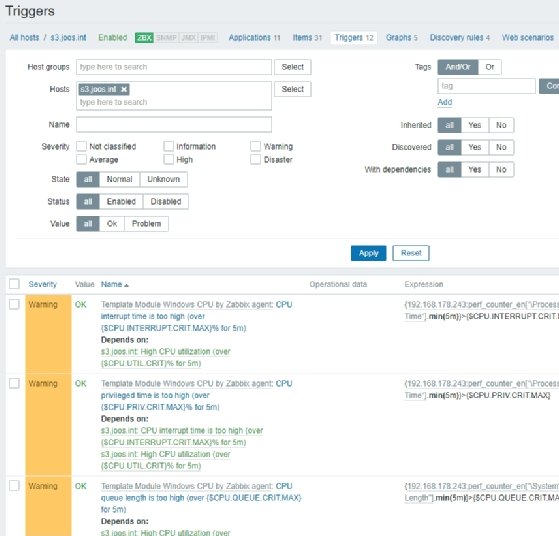Screen dimensions: 559x536
Task: Choose Or for Tags matching
Action: coord(489,67)
